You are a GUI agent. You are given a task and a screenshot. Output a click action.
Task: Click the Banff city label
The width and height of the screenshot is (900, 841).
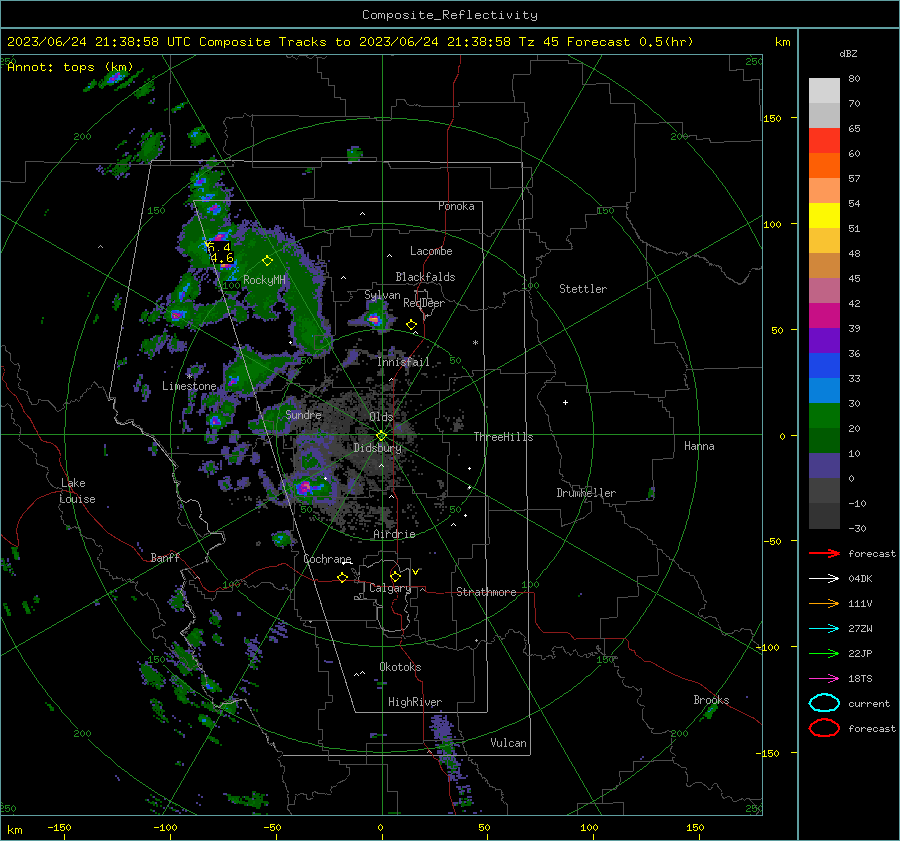[x=165, y=557]
